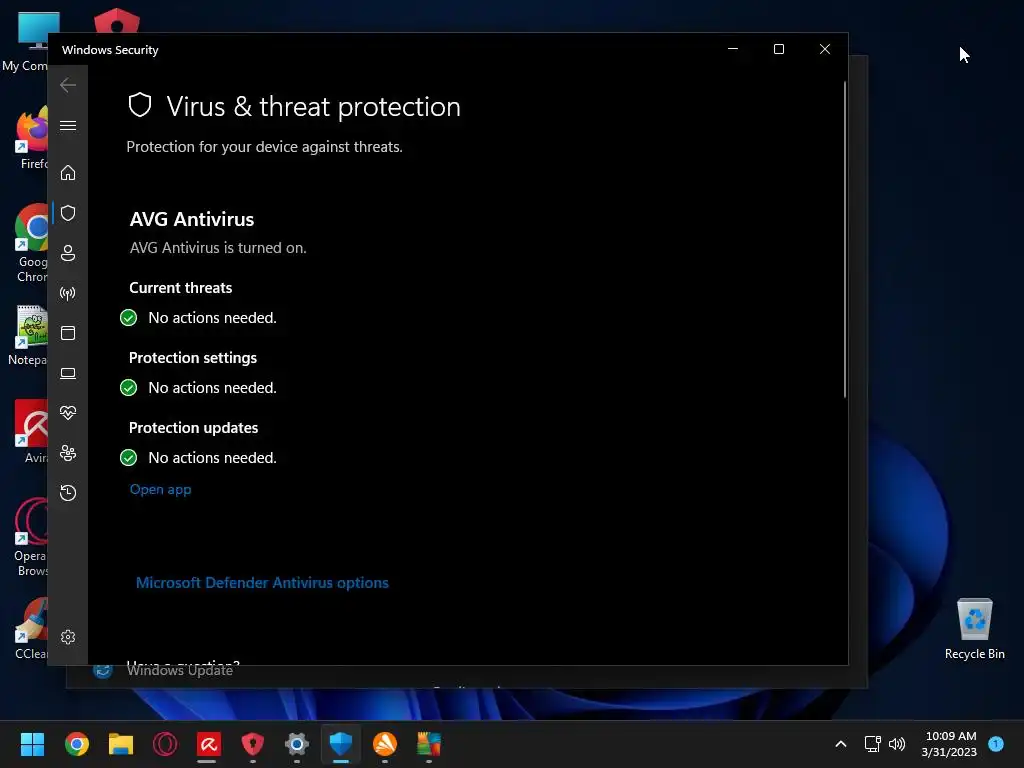
Task: Click Open app link
Action: (x=161, y=489)
